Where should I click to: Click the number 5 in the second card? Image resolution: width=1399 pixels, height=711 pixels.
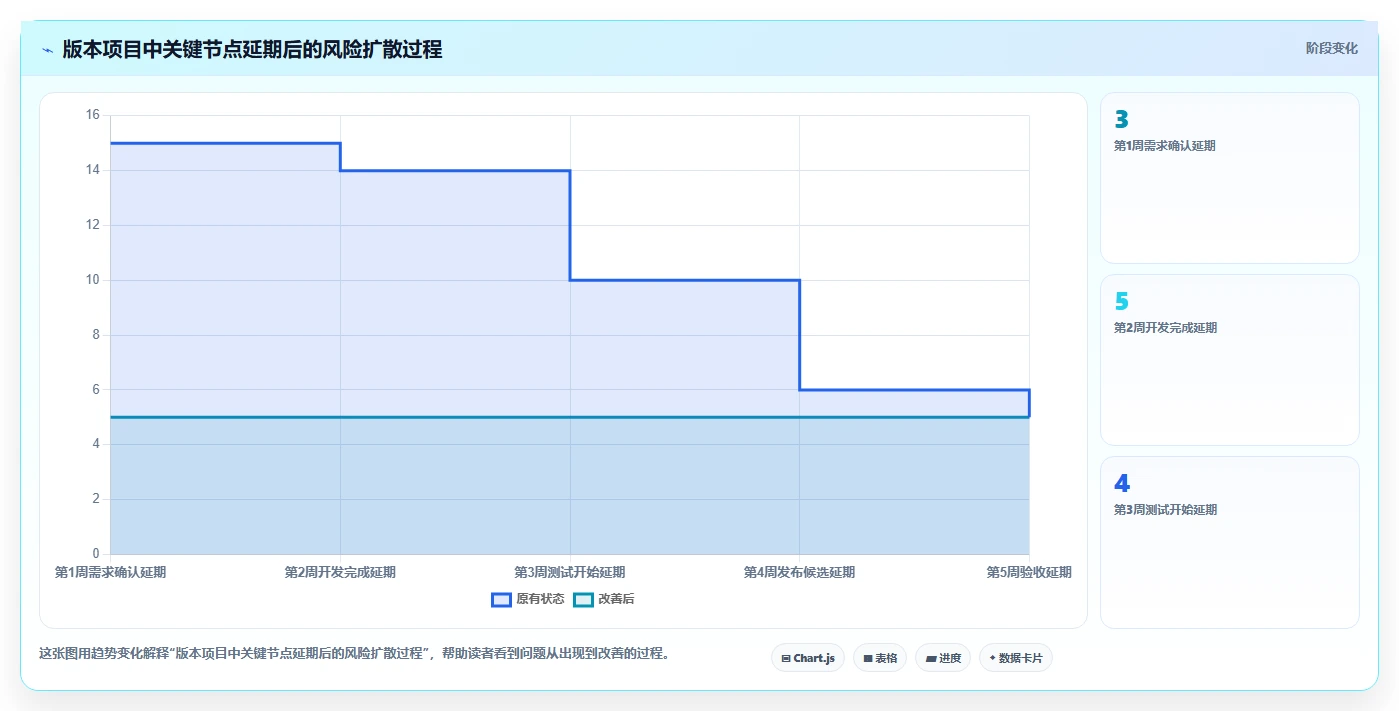[x=1121, y=301]
